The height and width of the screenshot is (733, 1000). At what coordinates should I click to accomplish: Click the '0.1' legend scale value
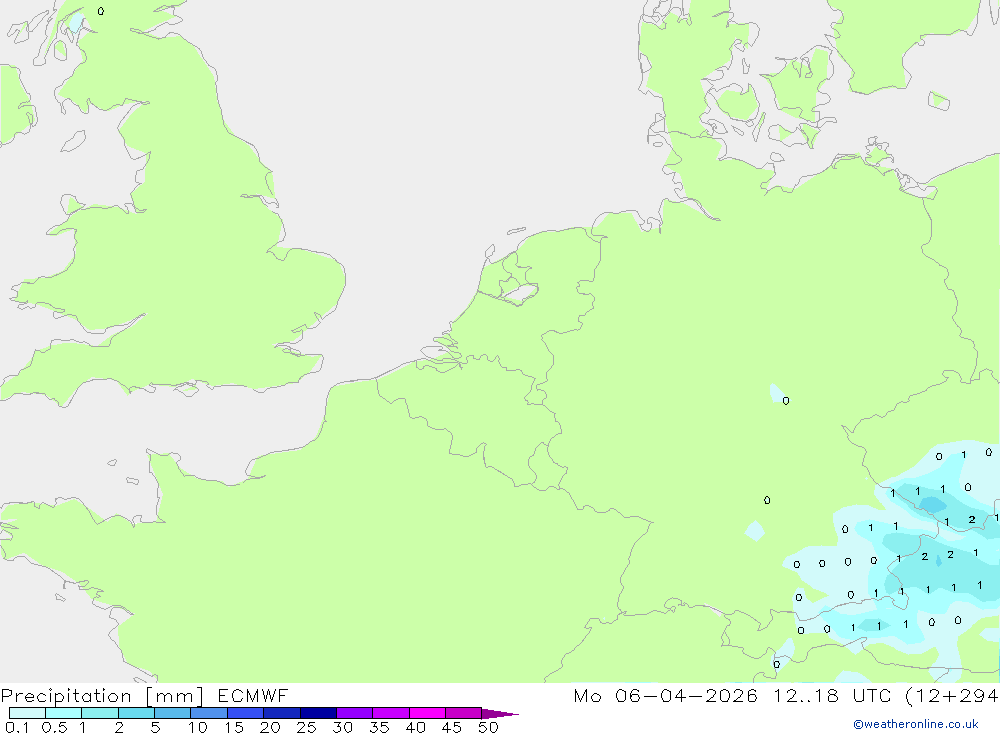tap(17, 727)
